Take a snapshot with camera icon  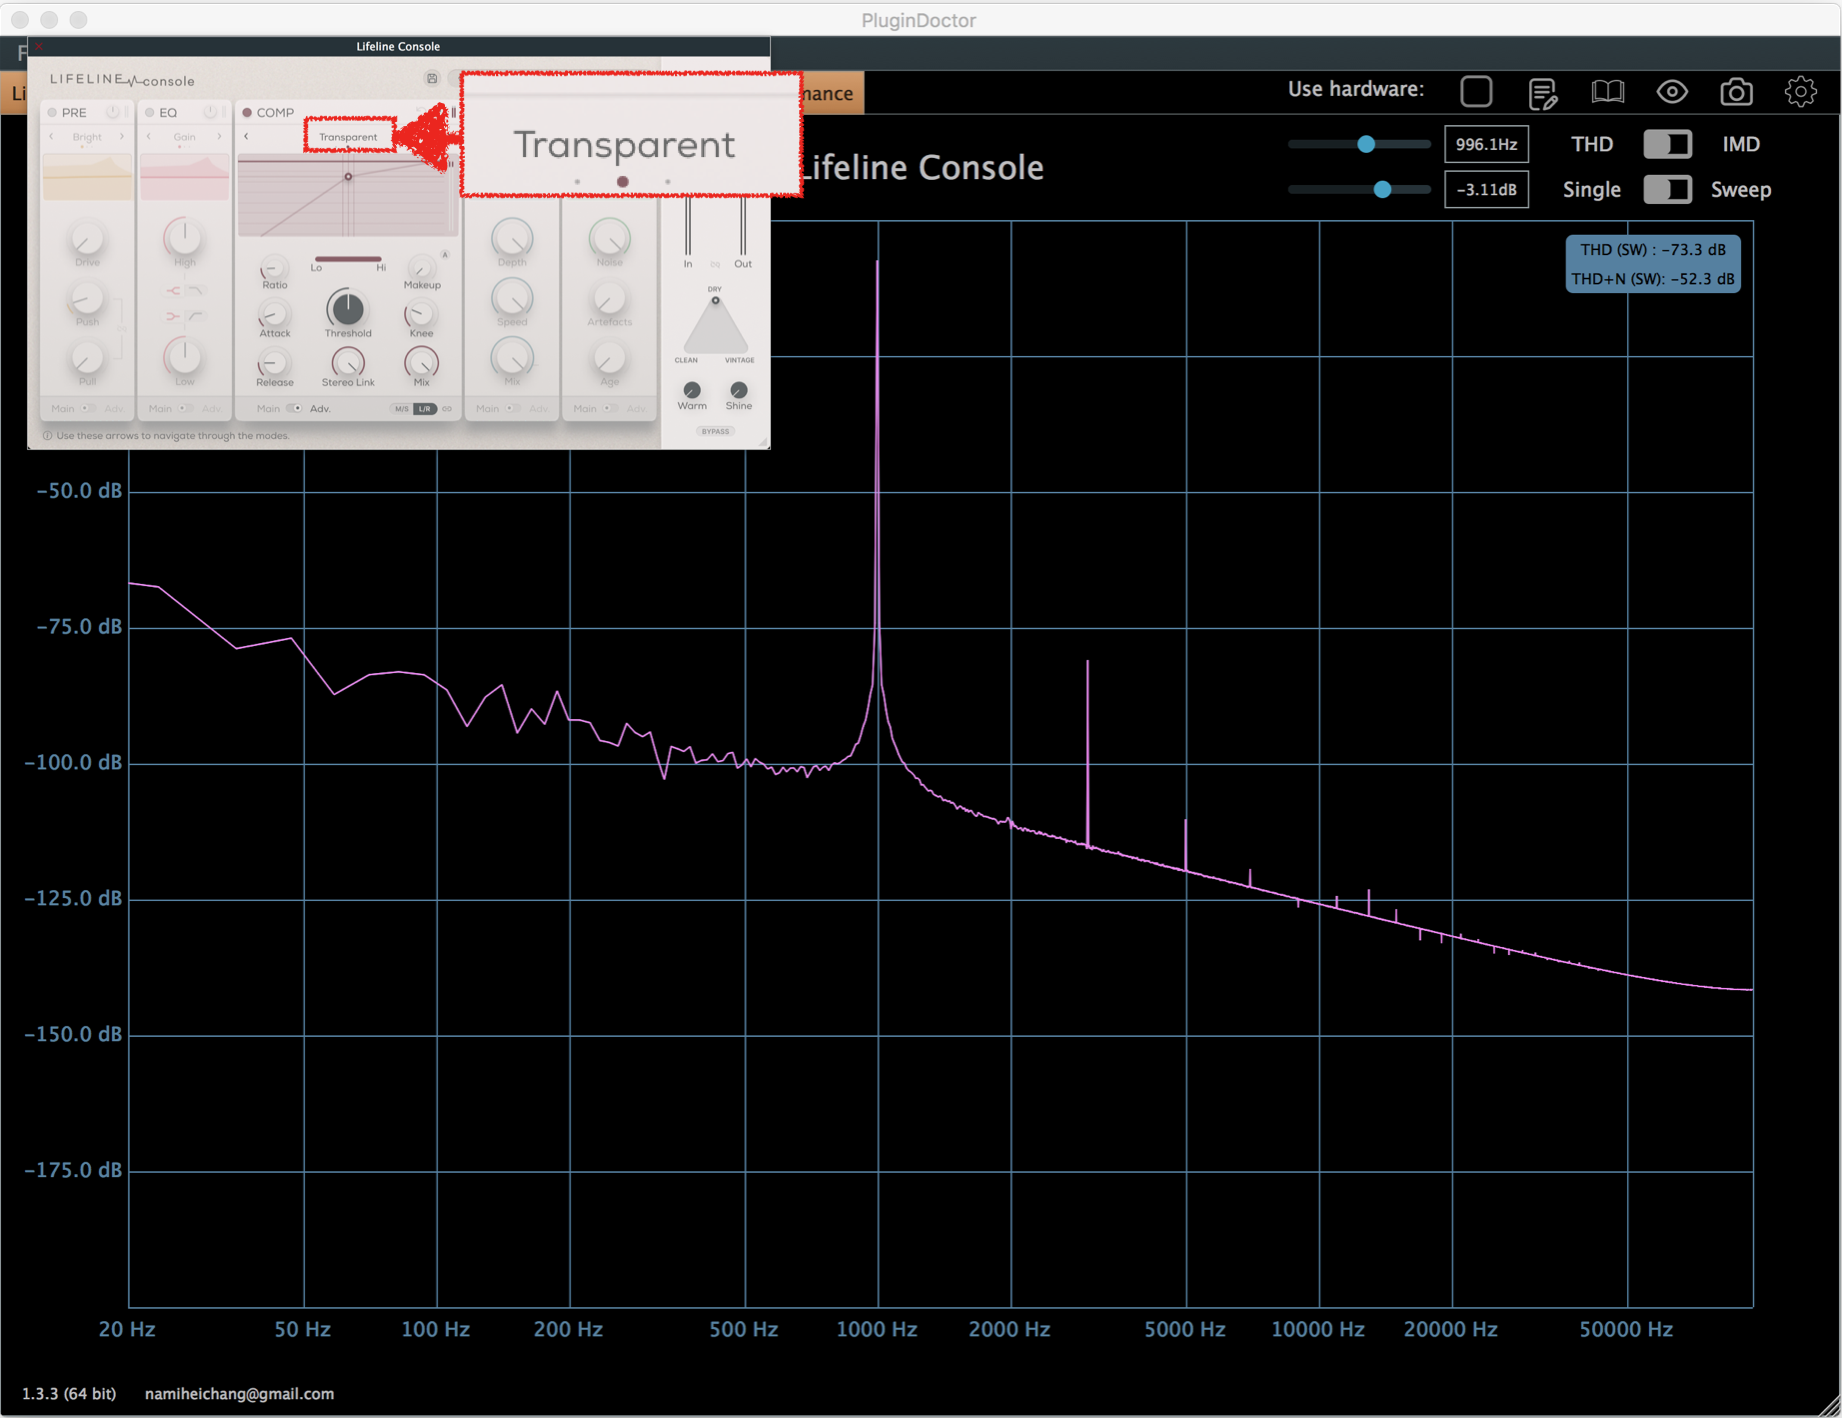(1736, 92)
